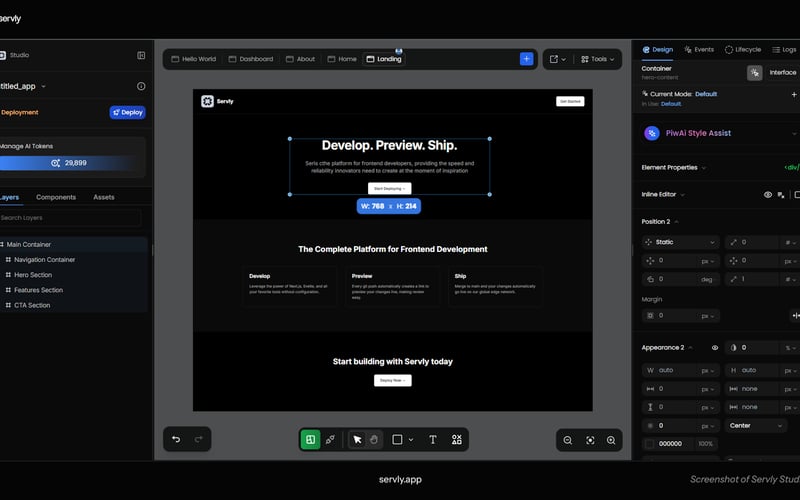The image size is (800, 500).
Task: Open the Hello World page tab
Action: click(193, 59)
